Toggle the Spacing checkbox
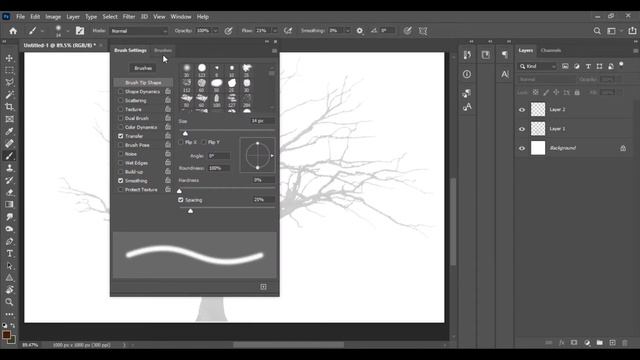This screenshot has height=360, width=640. [181, 200]
